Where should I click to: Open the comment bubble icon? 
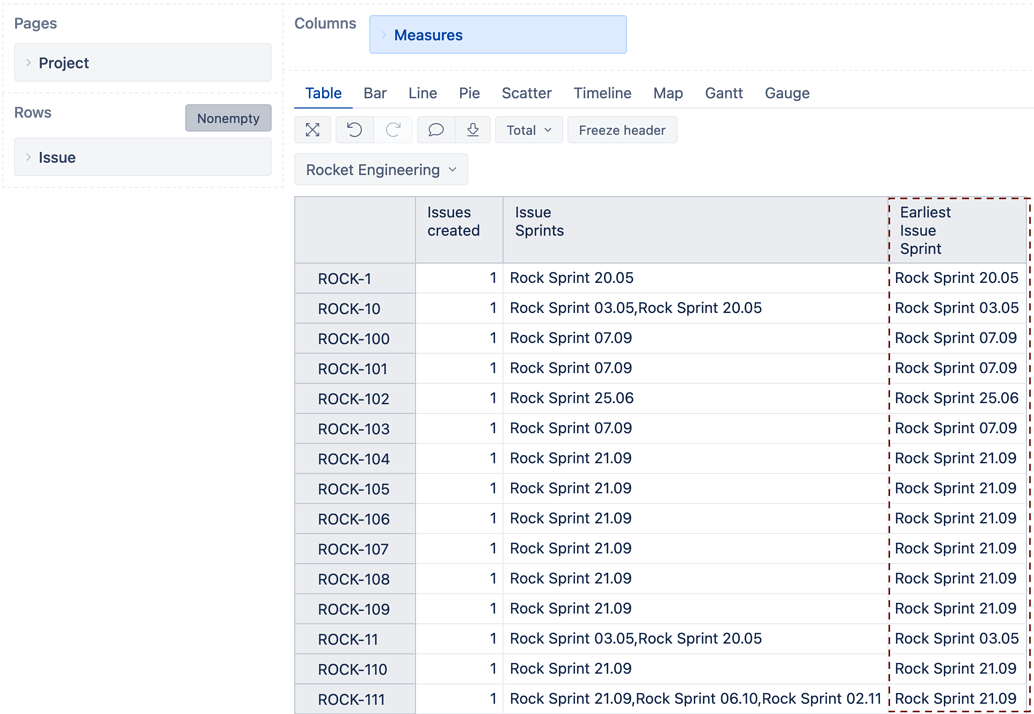click(x=435, y=130)
